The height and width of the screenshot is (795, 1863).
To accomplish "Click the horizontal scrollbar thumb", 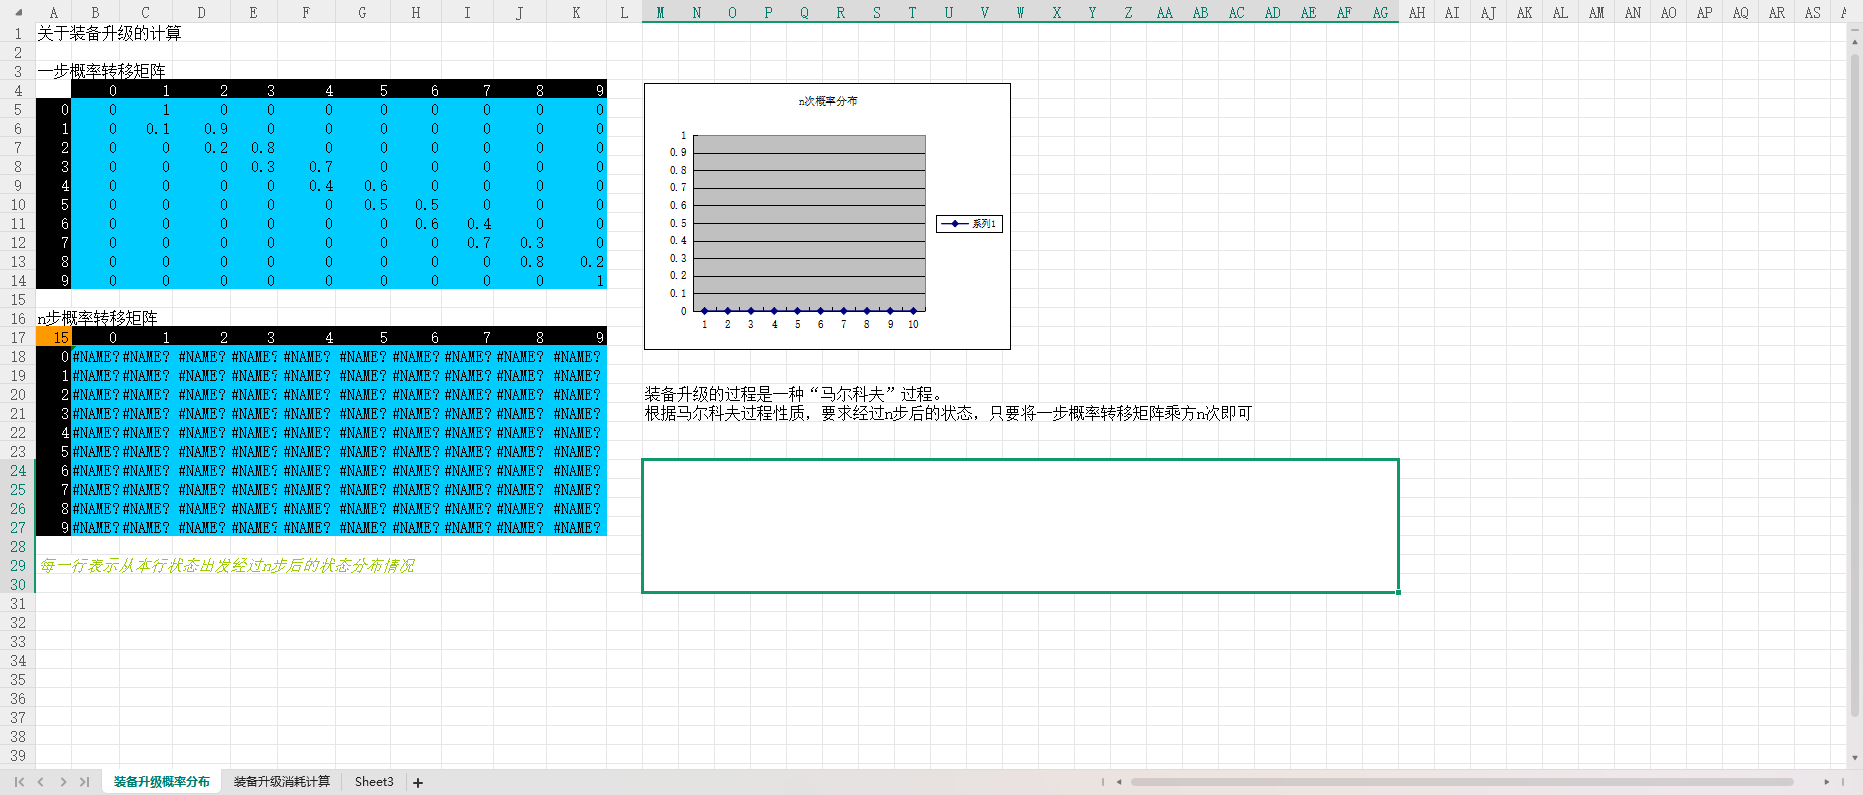I will click(1462, 782).
